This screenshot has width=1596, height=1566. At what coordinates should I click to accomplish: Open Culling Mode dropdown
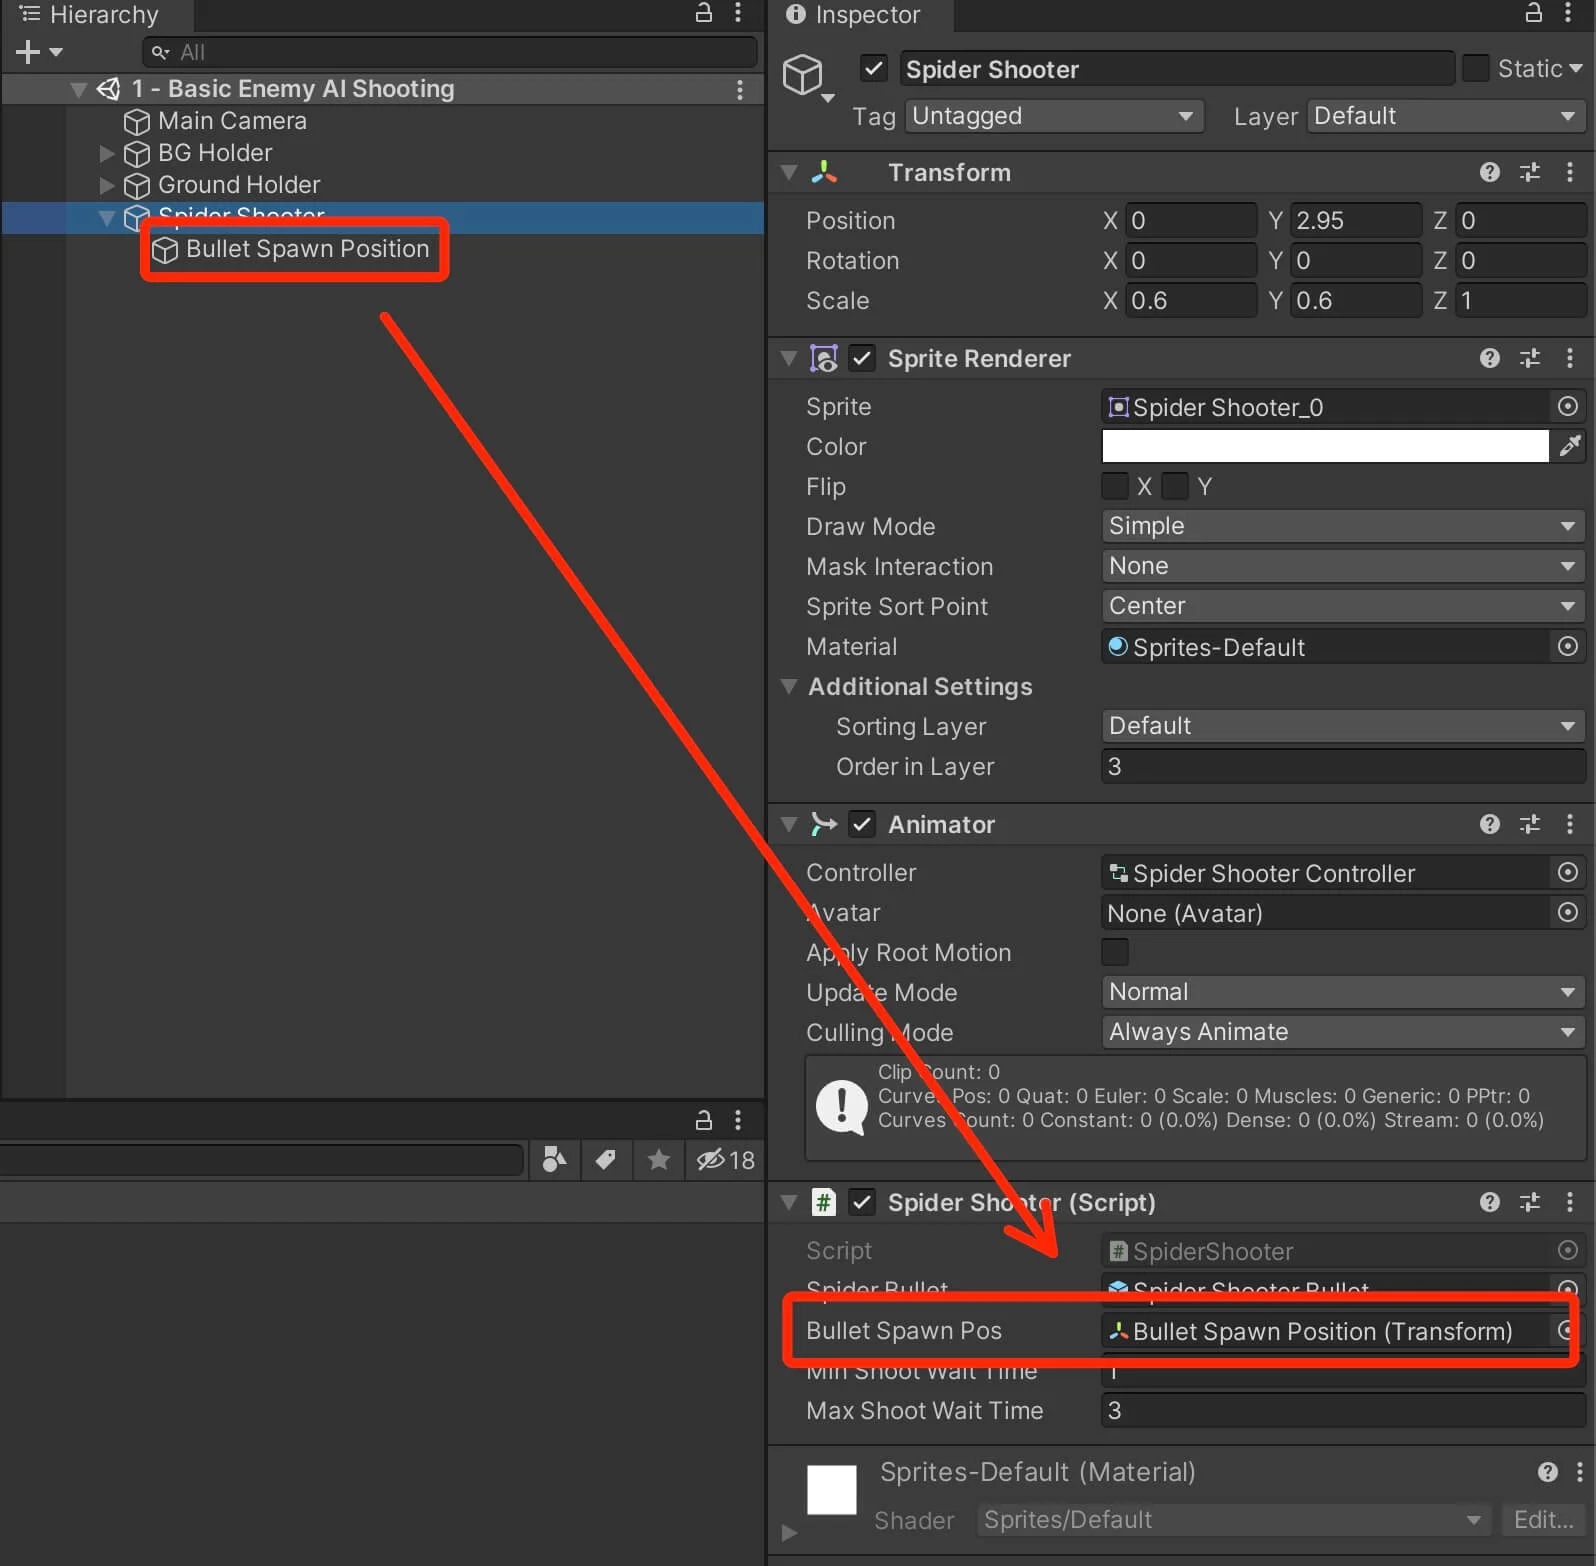(x=1343, y=1032)
